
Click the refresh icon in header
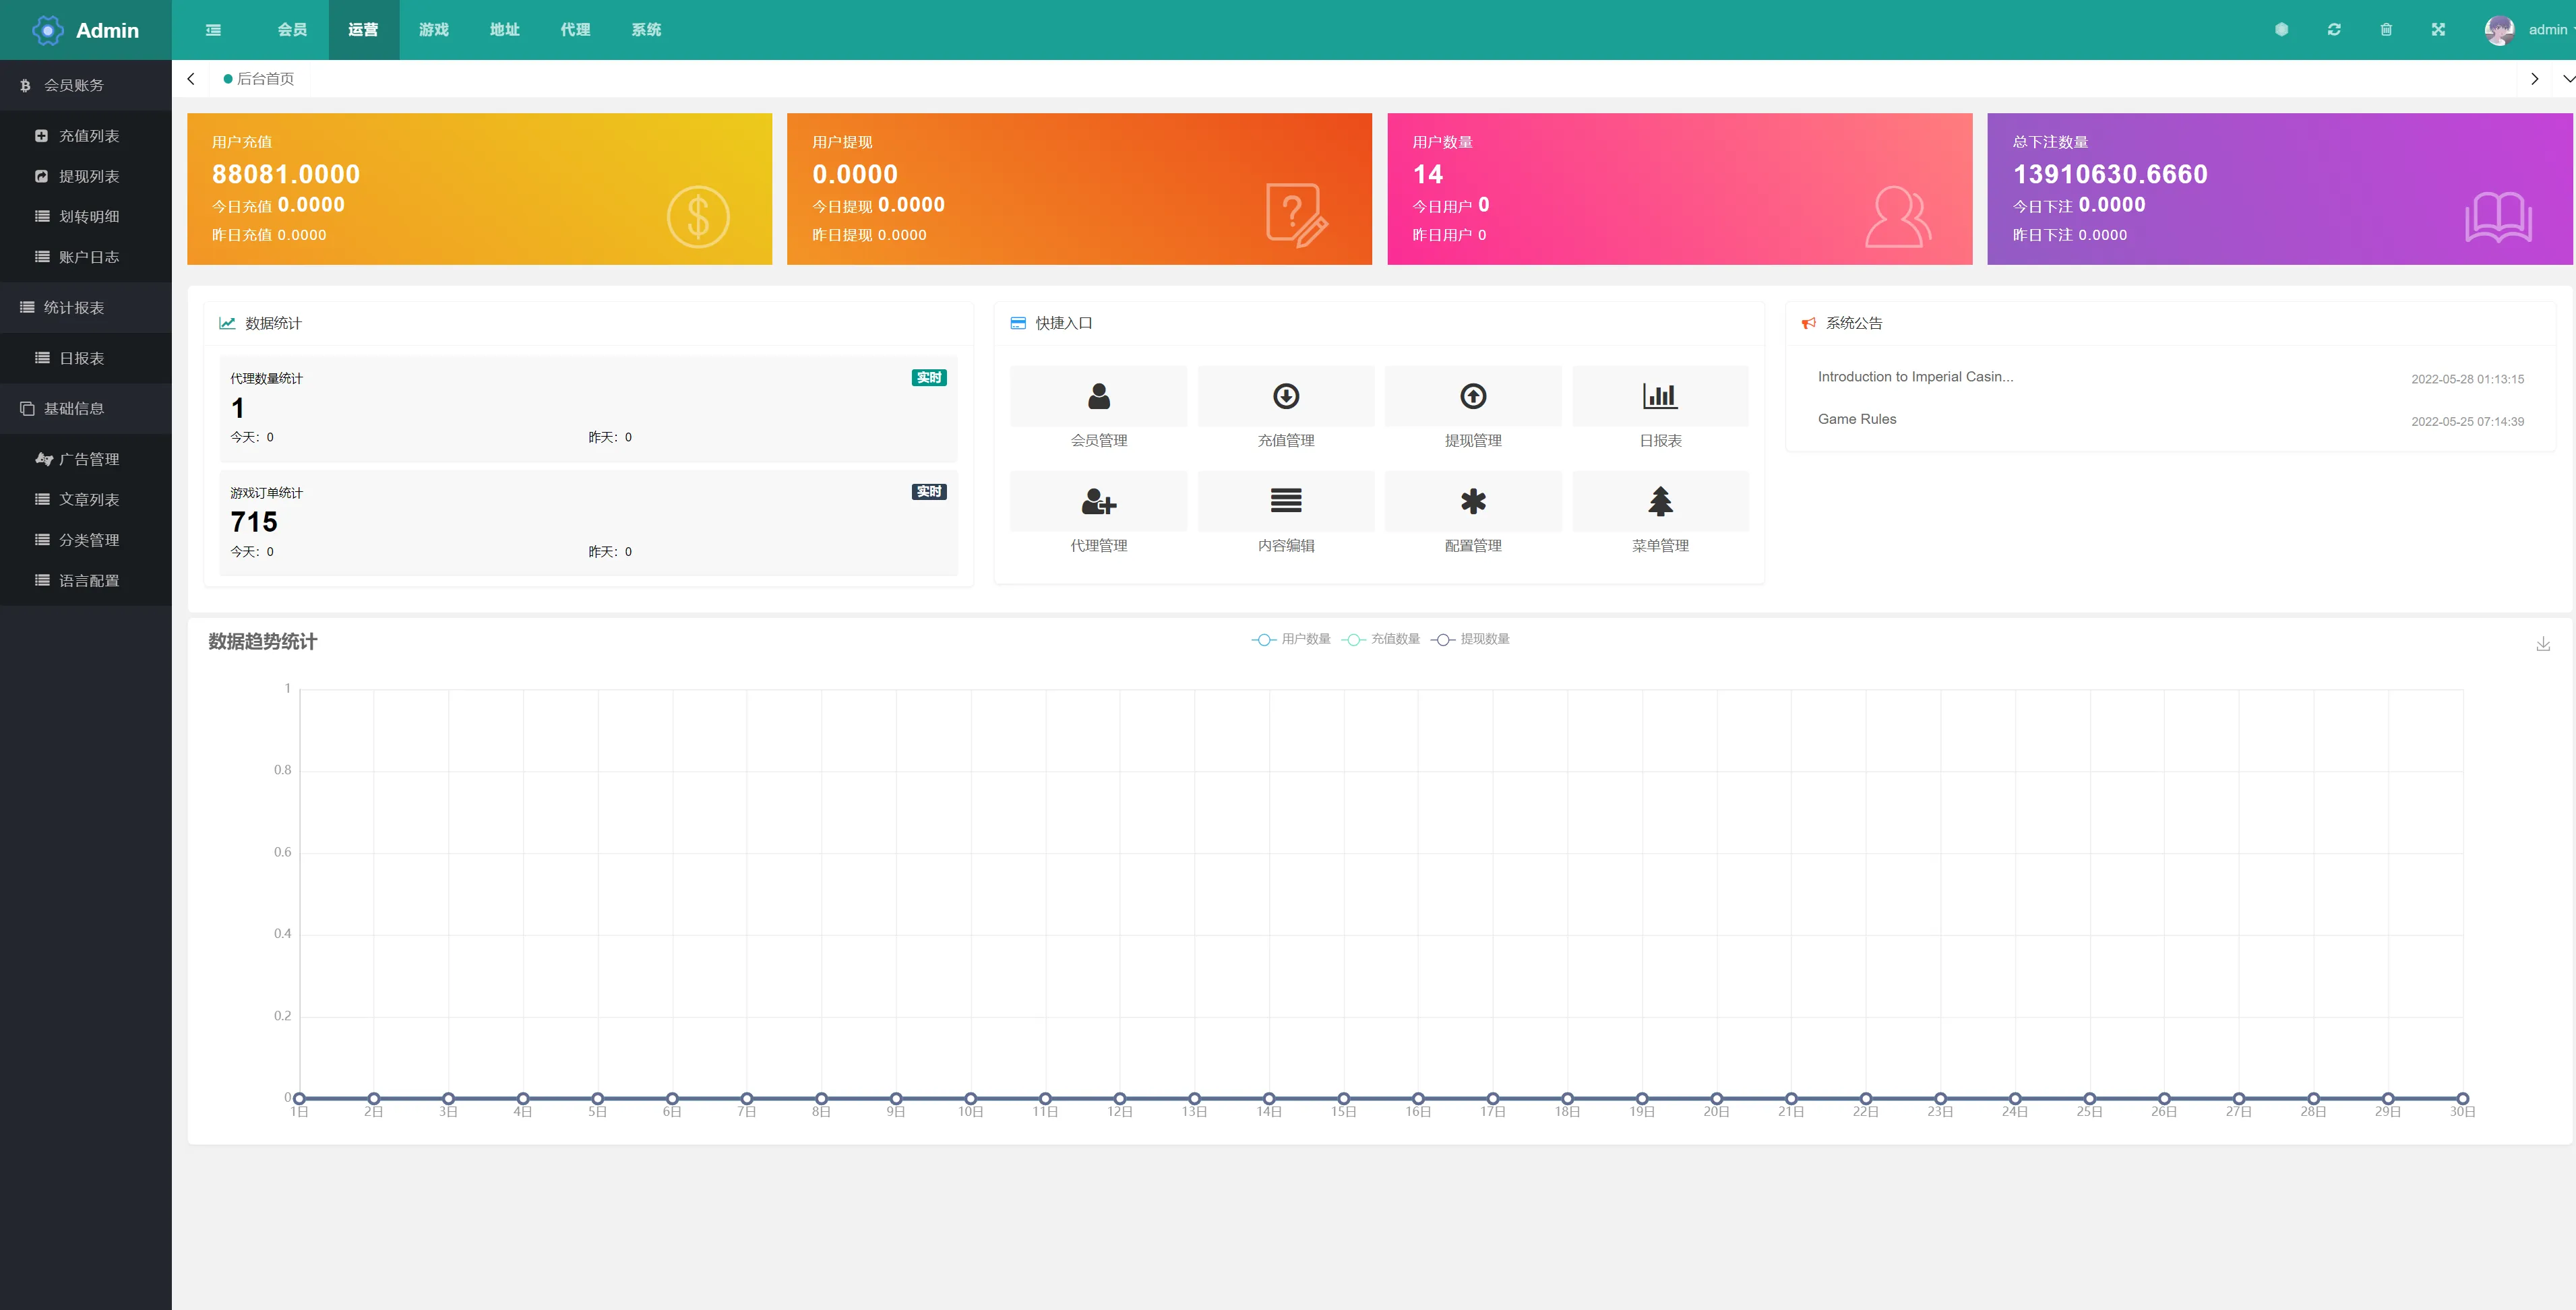pyautogui.click(x=2334, y=30)
